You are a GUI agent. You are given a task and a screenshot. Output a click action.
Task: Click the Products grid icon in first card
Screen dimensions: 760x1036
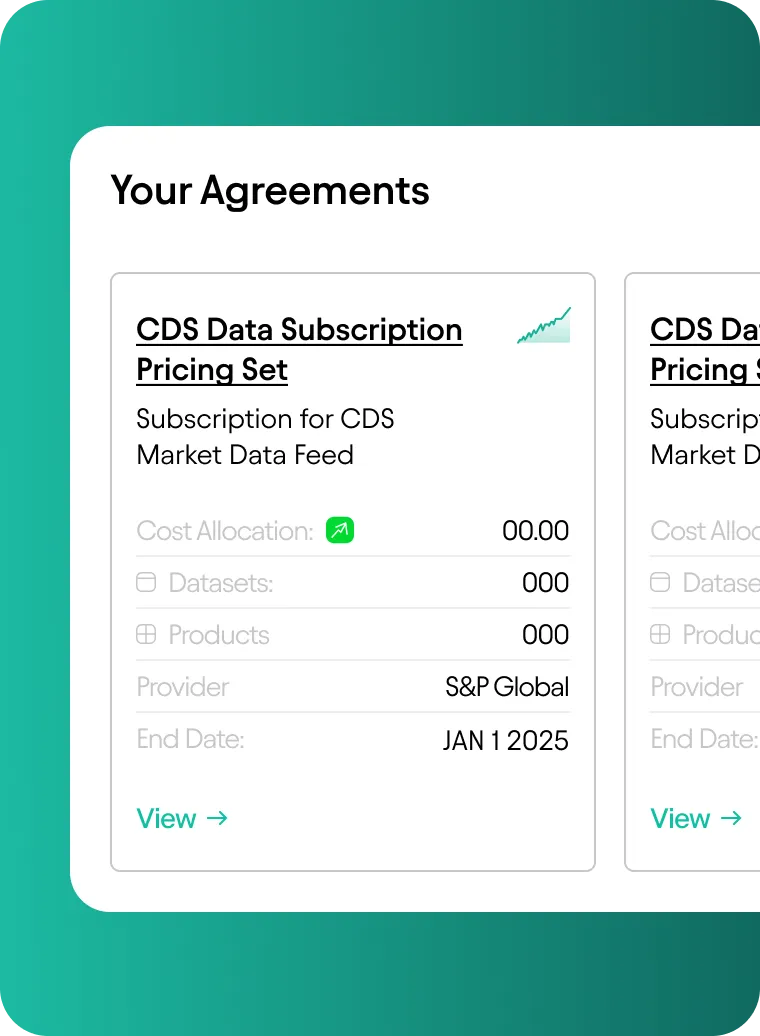tap(146, 634)
